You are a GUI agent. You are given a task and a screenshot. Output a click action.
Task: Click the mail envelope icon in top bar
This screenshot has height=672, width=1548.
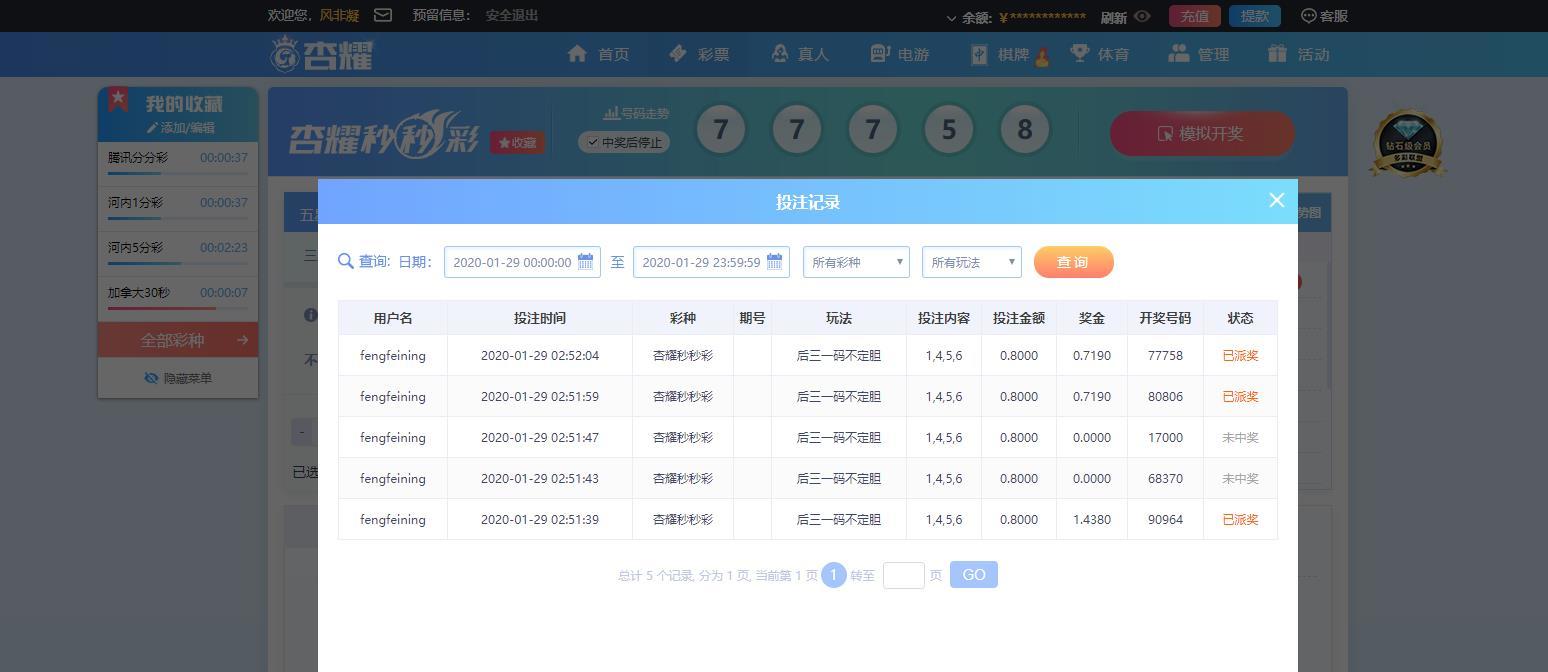tap(382, 15)
